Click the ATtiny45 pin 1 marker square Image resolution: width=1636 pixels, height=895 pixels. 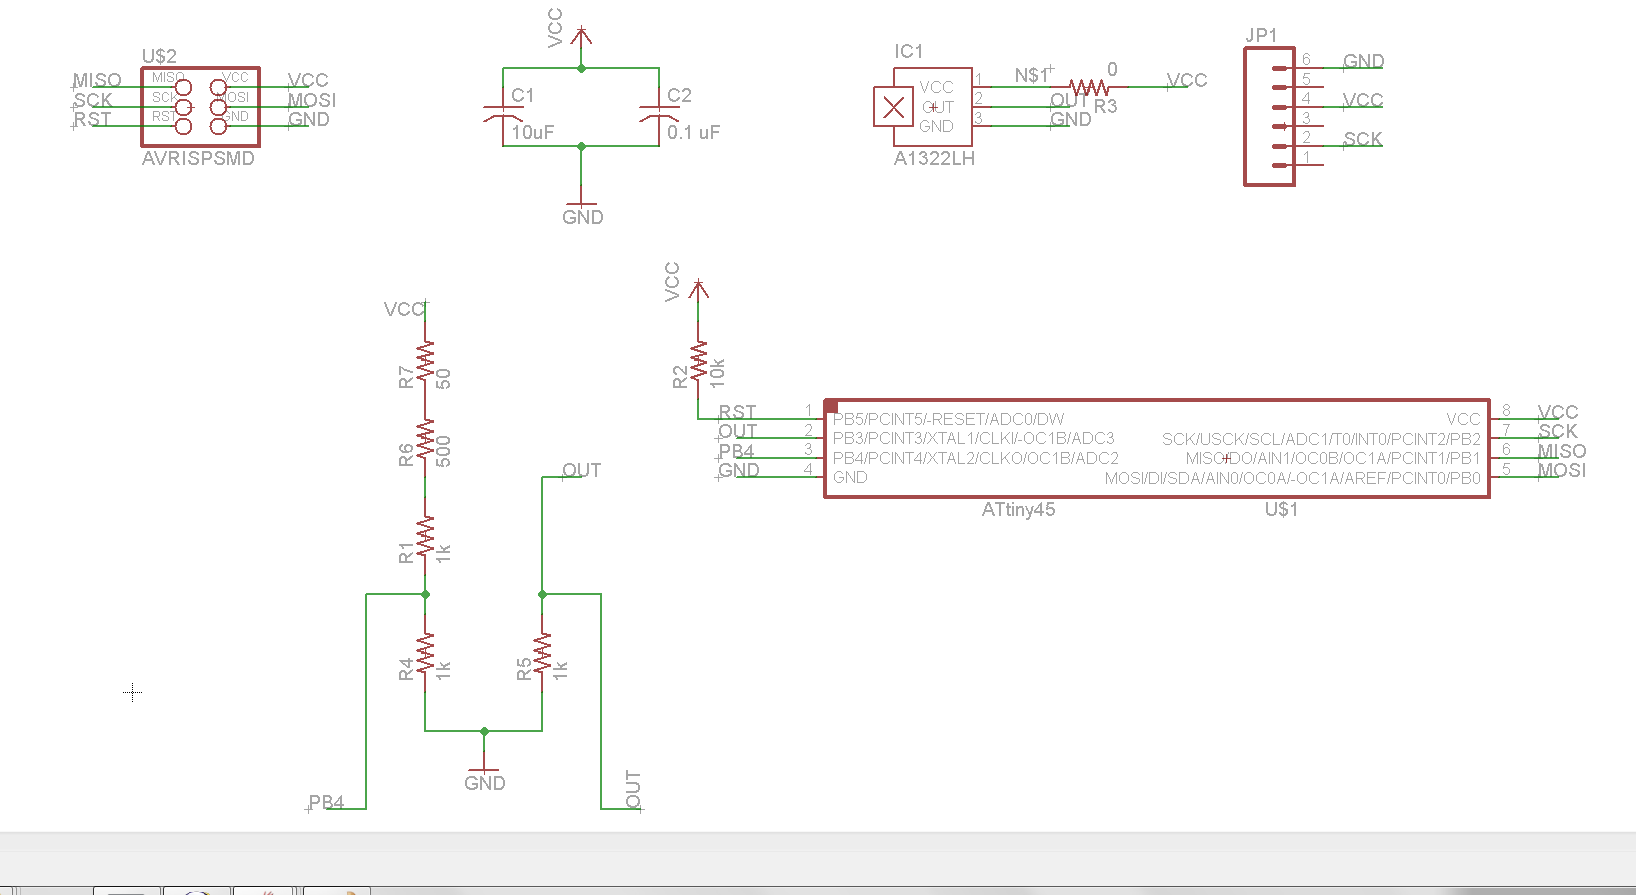(831, 405)
